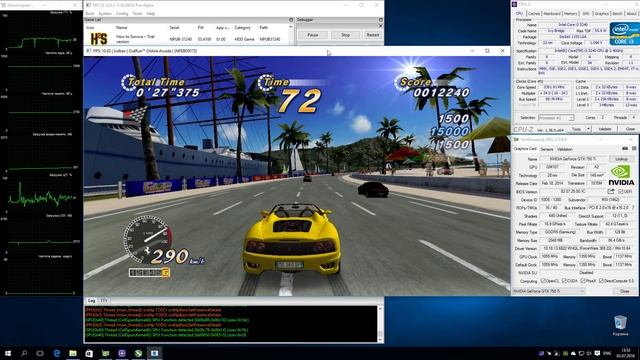Click the Game List vertical scrollbar
The height and width of the screenshot is (360, 640).
pyautogui.click(x=291, y=35)
